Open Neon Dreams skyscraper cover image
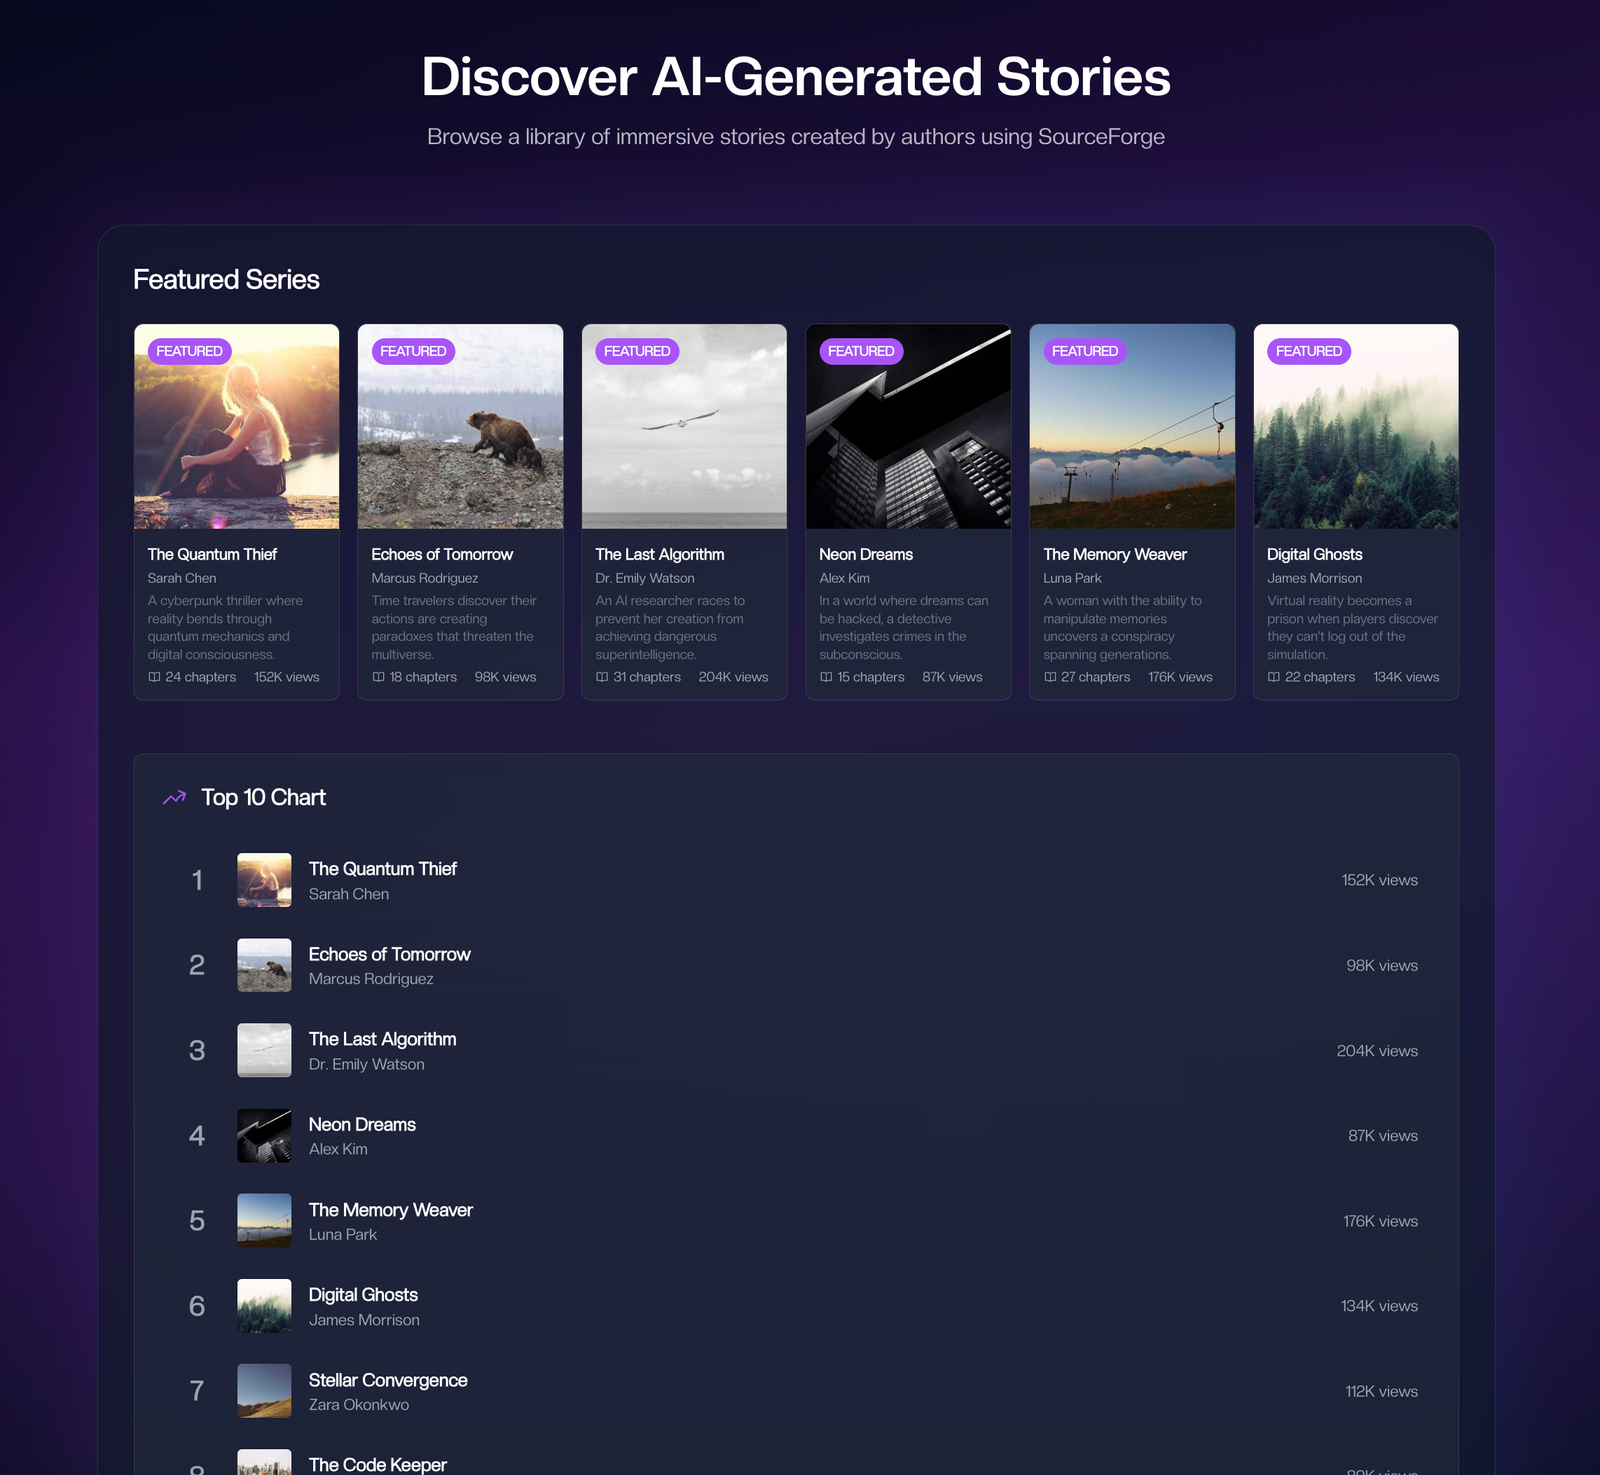 [909, 426]
